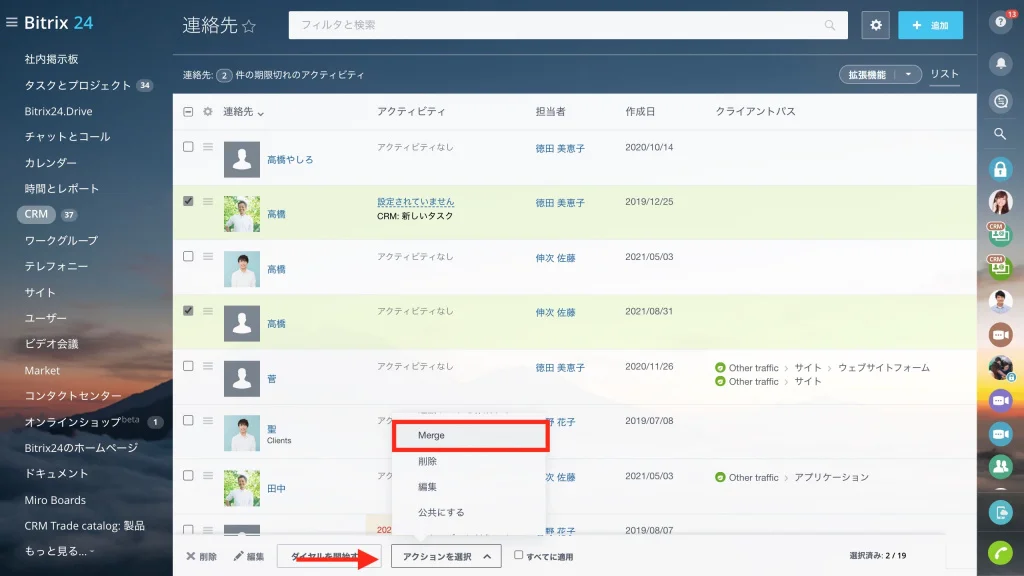
Task: Open Bitrix24.Drive in left menu
Action: (x=58, y=111)
